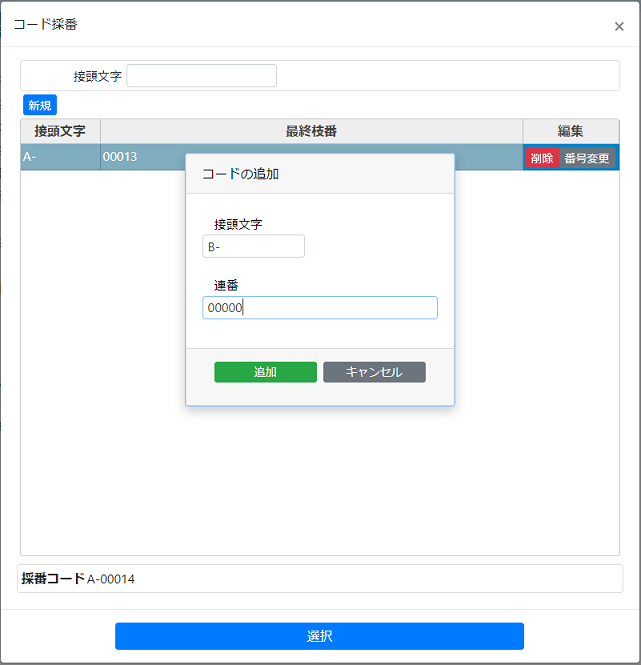Click the コードの追加 popup title bar
This screenshot has width=641, height=665.
tap(319, 173)
